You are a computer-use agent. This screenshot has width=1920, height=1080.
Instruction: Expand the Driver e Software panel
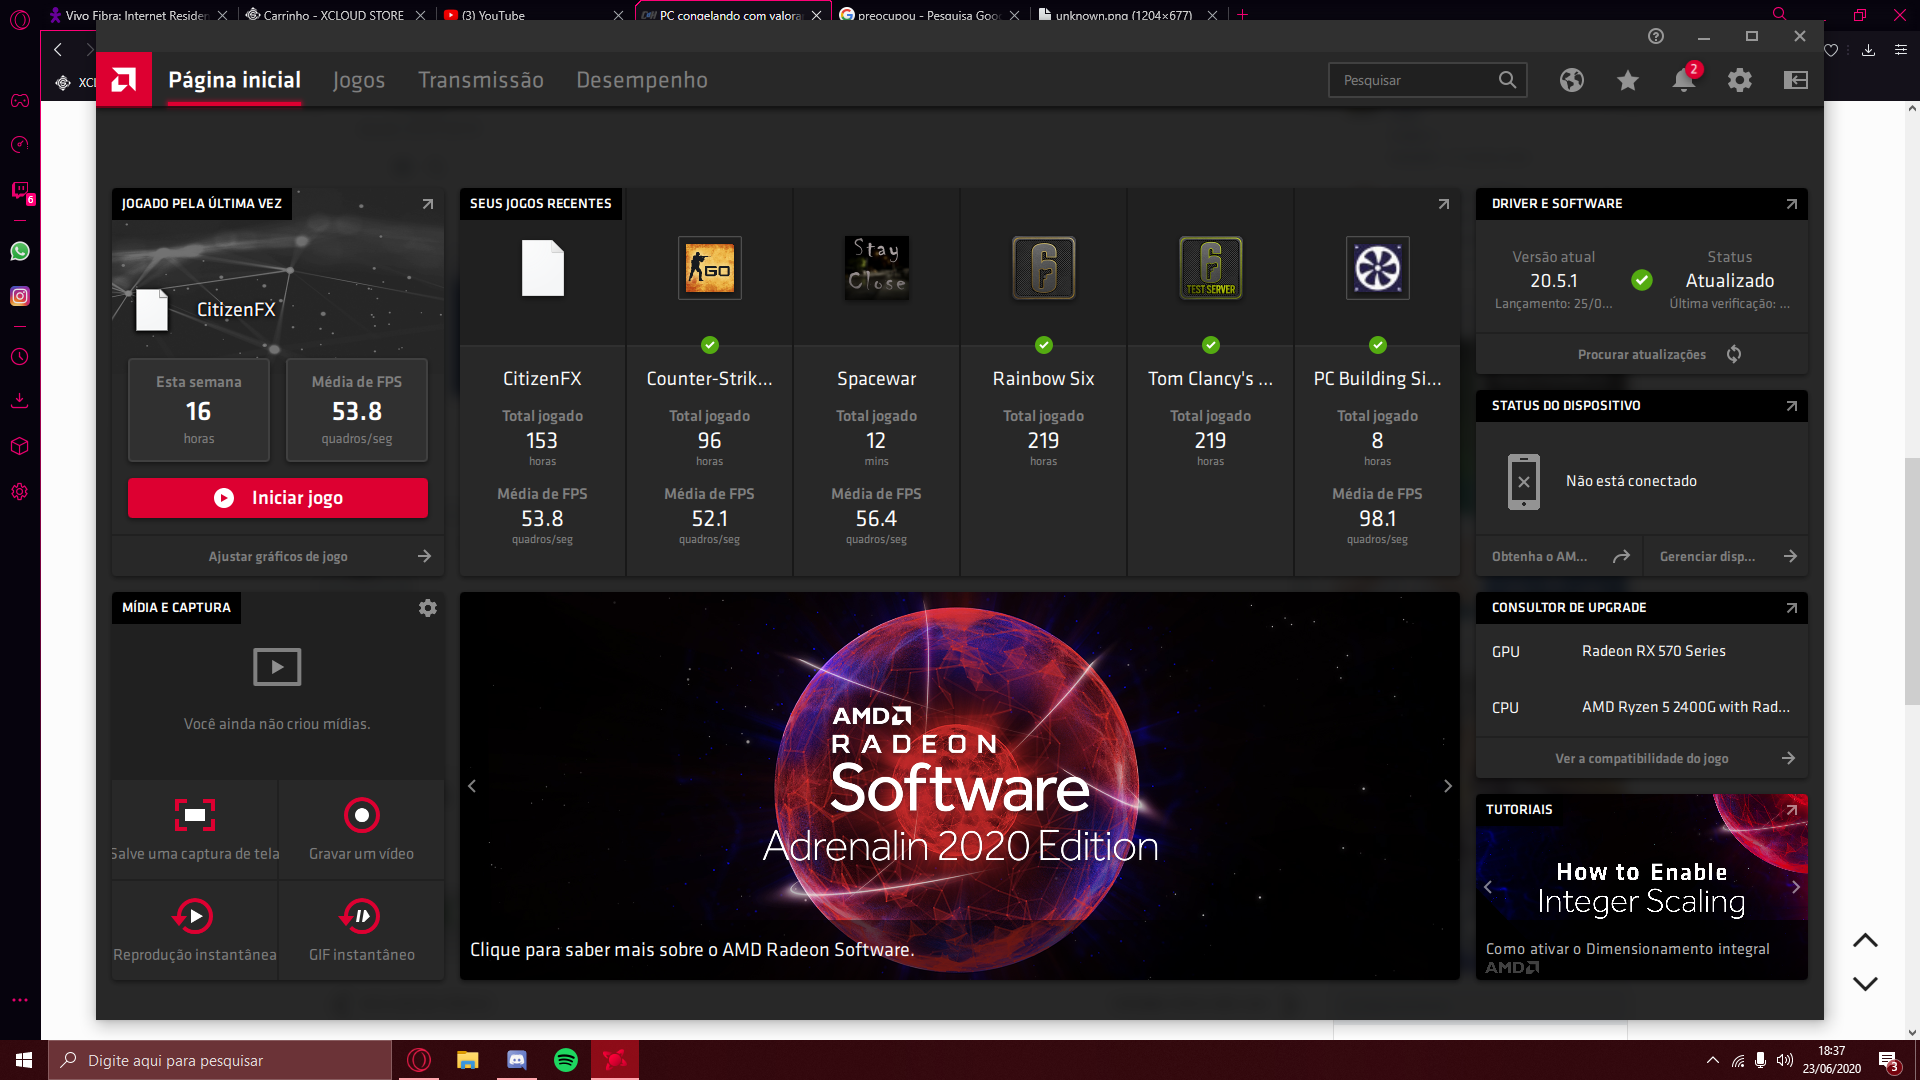(1792, 204)
